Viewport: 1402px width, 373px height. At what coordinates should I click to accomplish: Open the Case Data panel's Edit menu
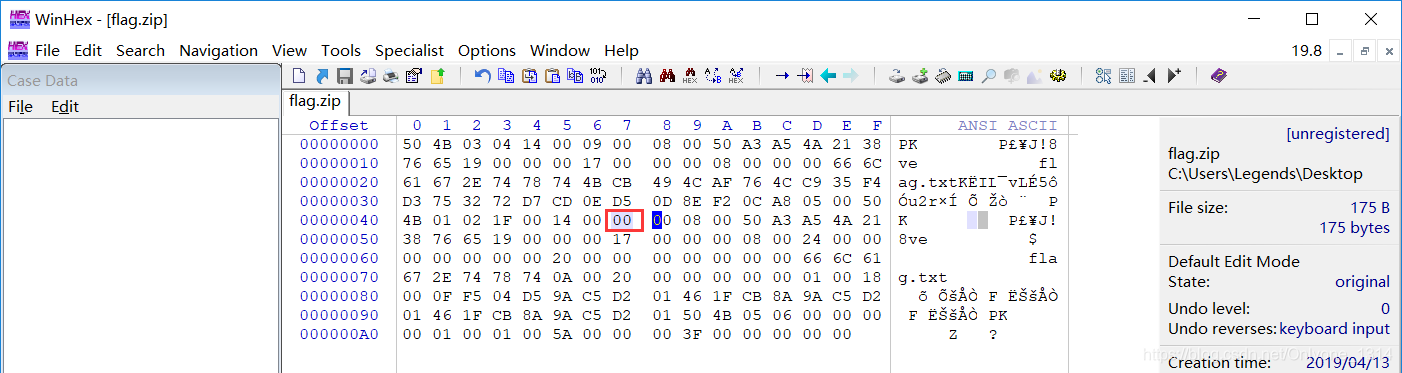pyautogui.click(x=65, y=106)
